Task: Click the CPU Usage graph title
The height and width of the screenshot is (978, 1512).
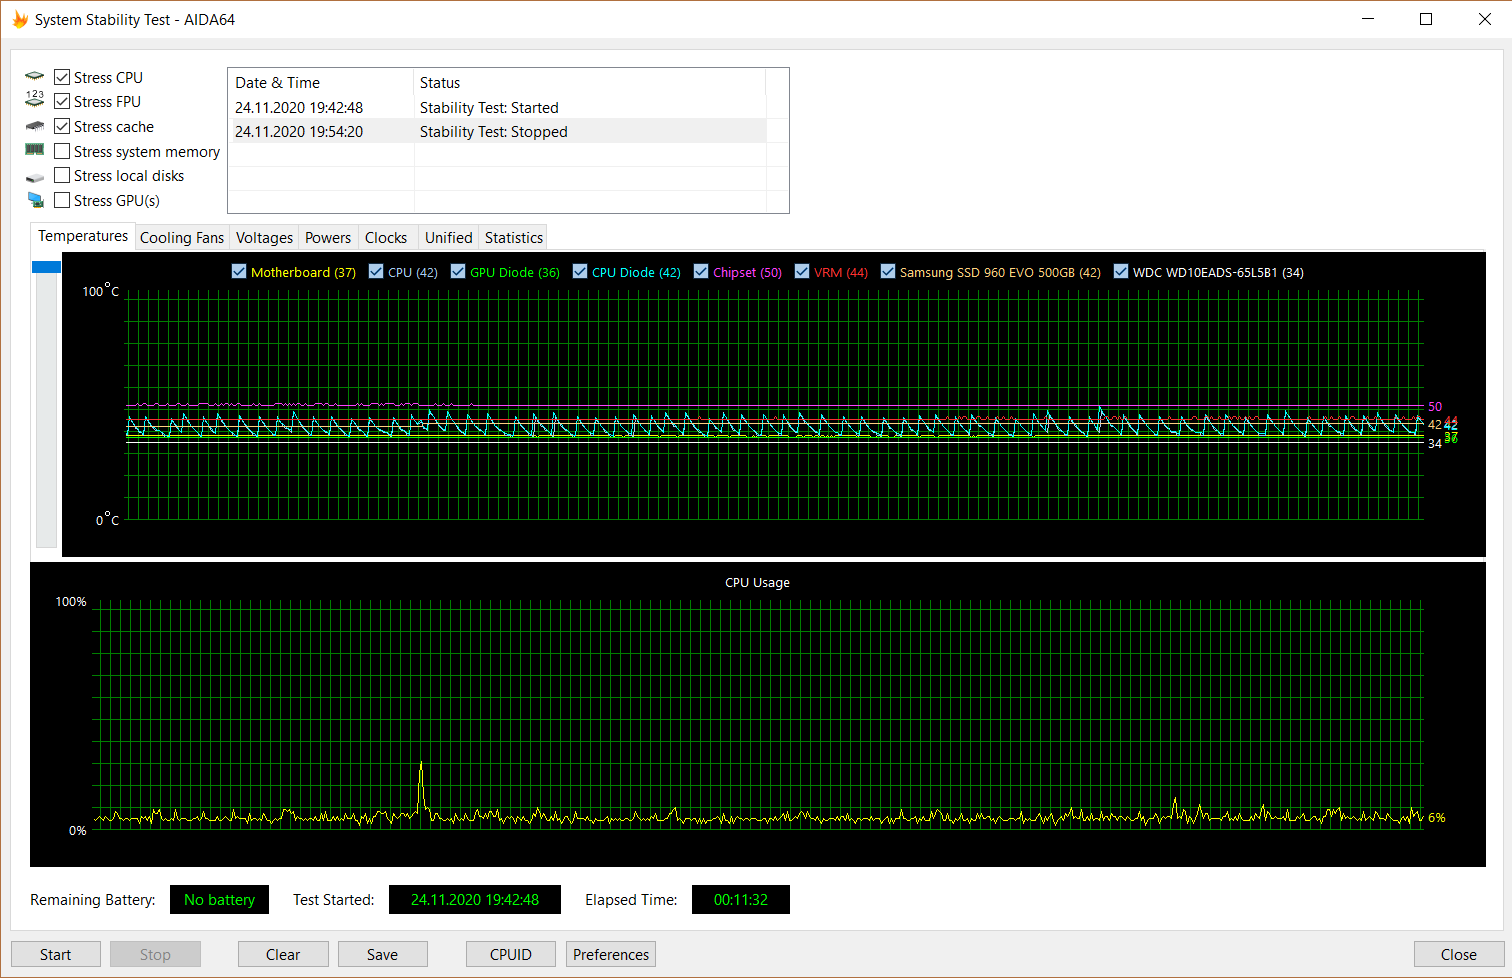Action: pyautogui.click(x=757, y=582)
